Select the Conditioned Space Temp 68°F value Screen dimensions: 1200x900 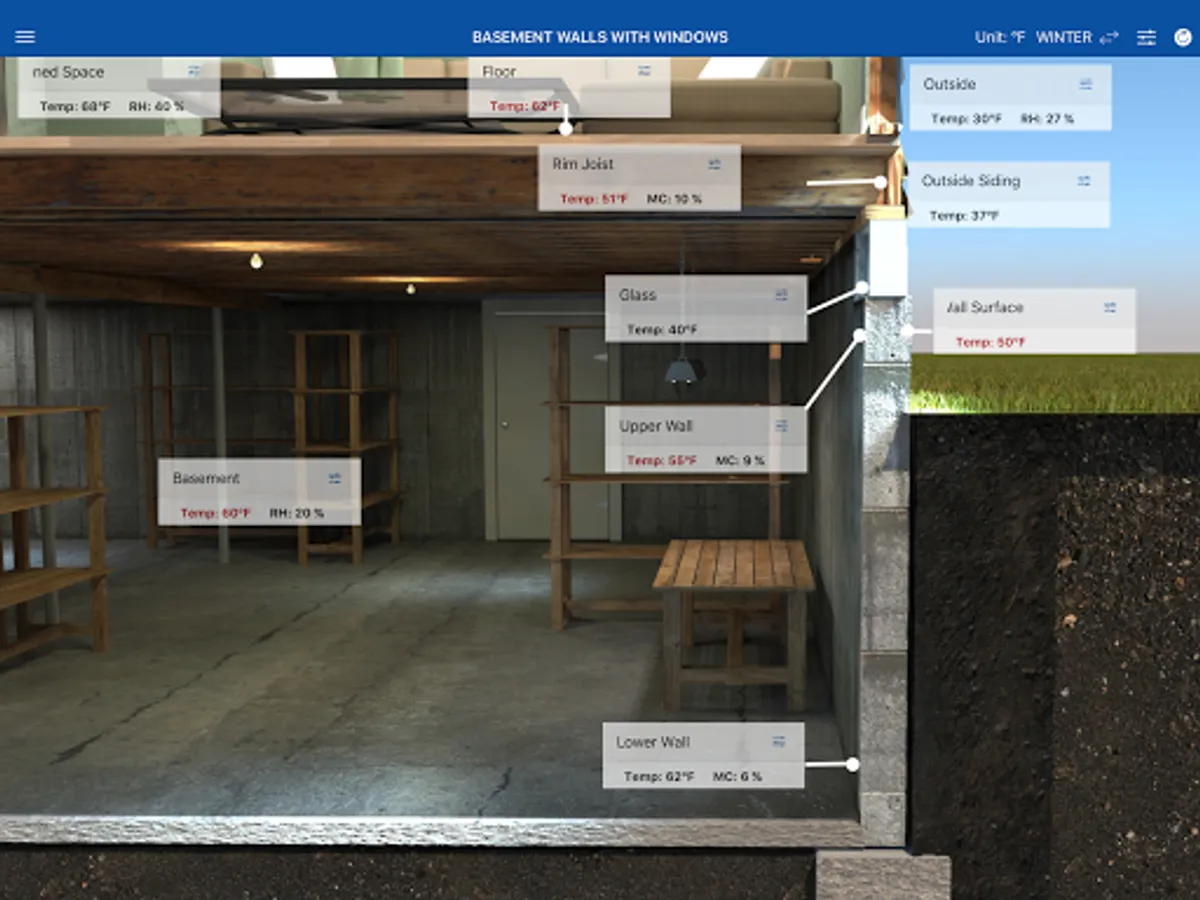(75, 106)
